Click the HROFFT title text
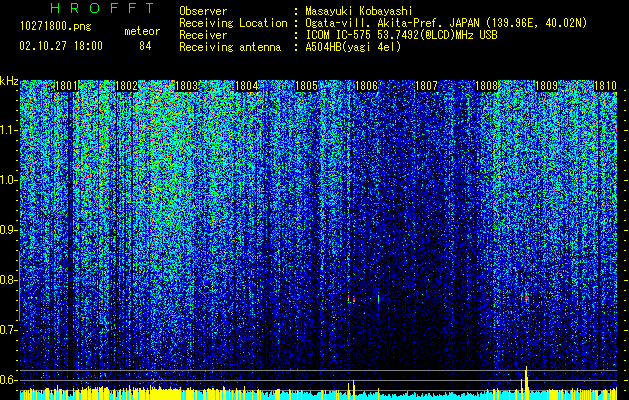This screenshot has width=629, height=400. (102, 8)
